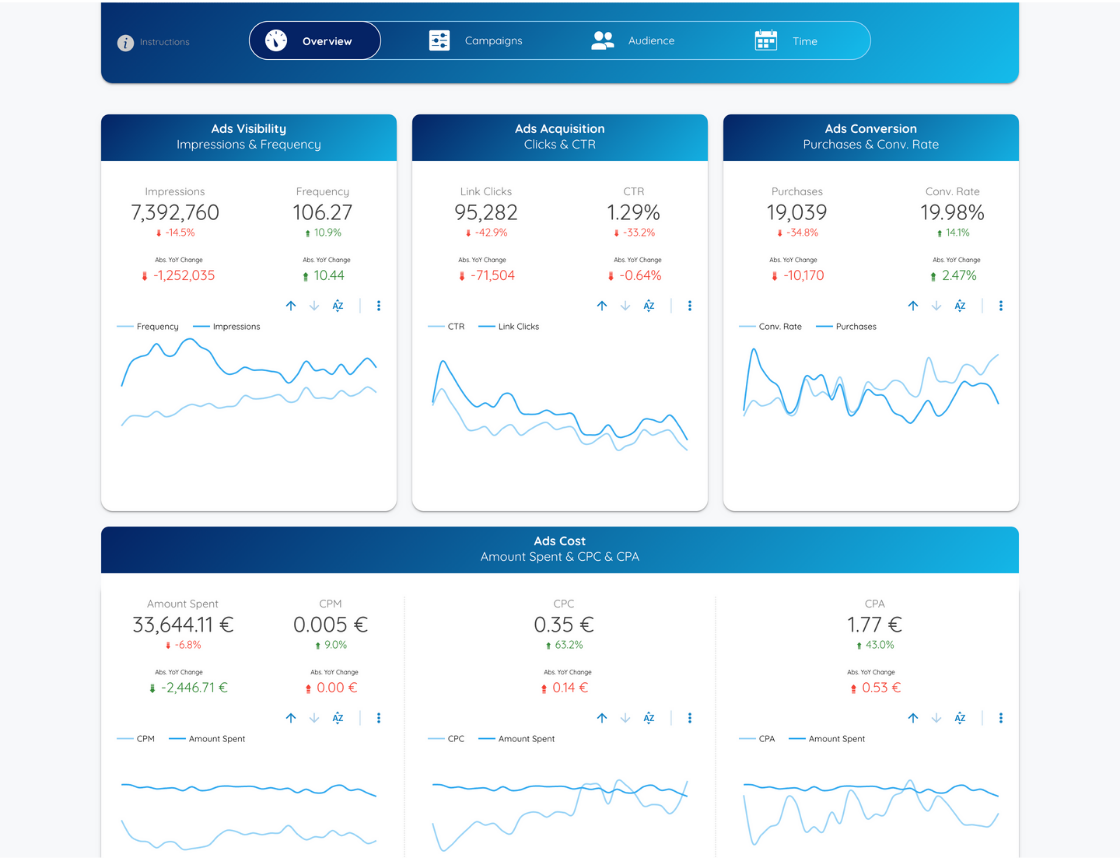Click the Purchases value 19,039
The width and height of the screenshot is (1120, 860).
(x=797, y=212)
